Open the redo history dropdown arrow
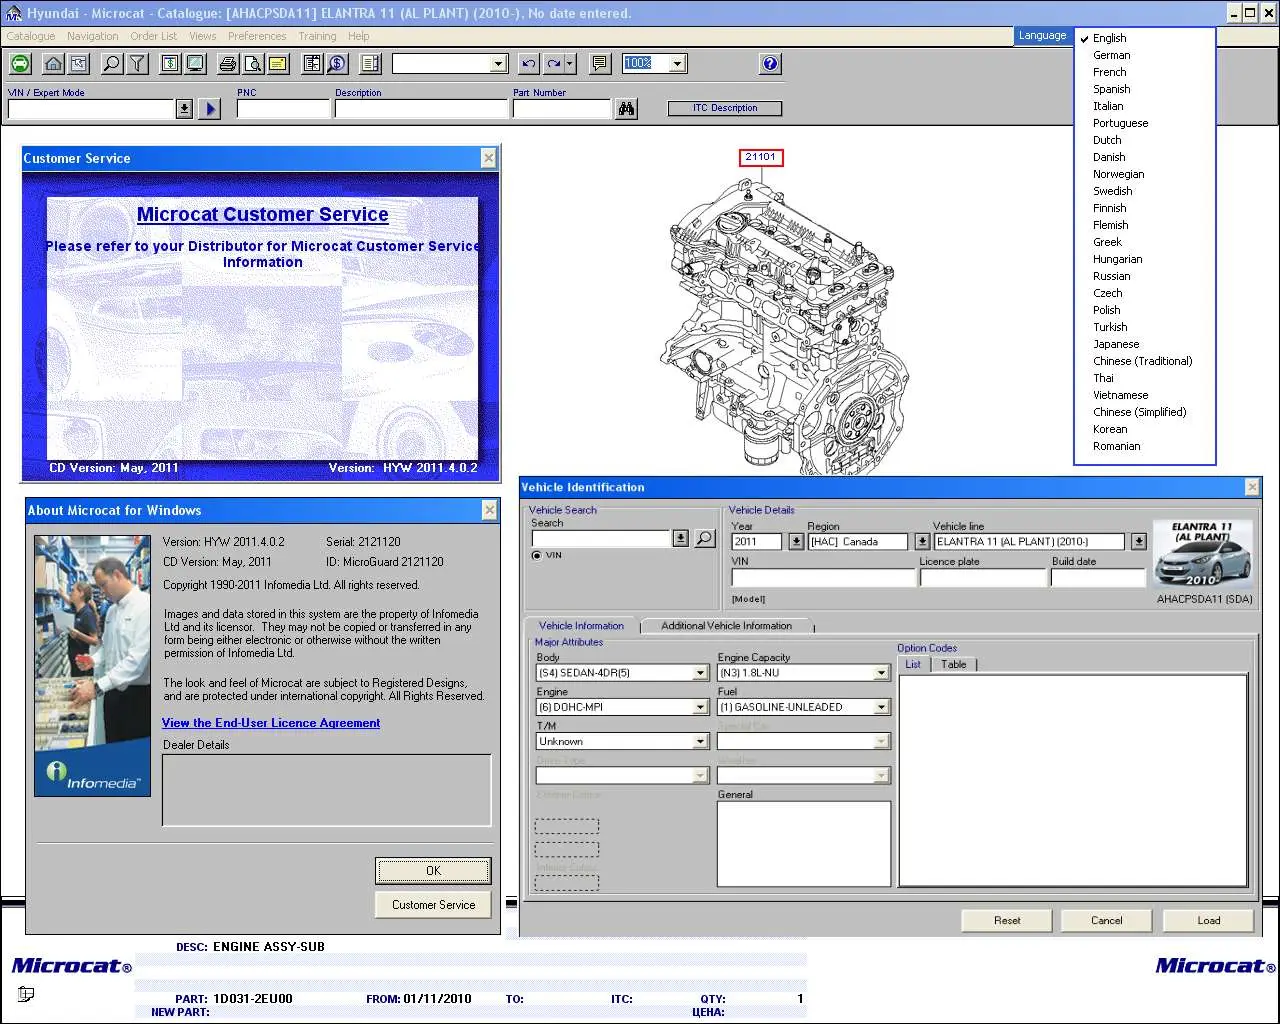1280x1024 pixels. click(570, 64)
